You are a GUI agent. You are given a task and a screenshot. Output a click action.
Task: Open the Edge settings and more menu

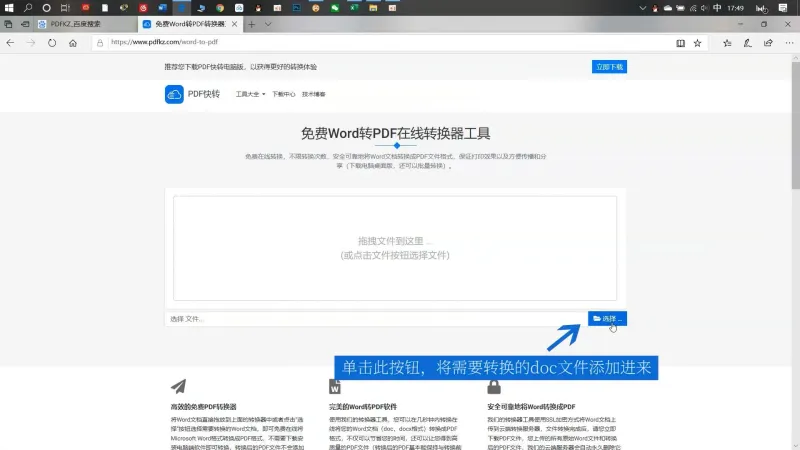click(789, 43)
